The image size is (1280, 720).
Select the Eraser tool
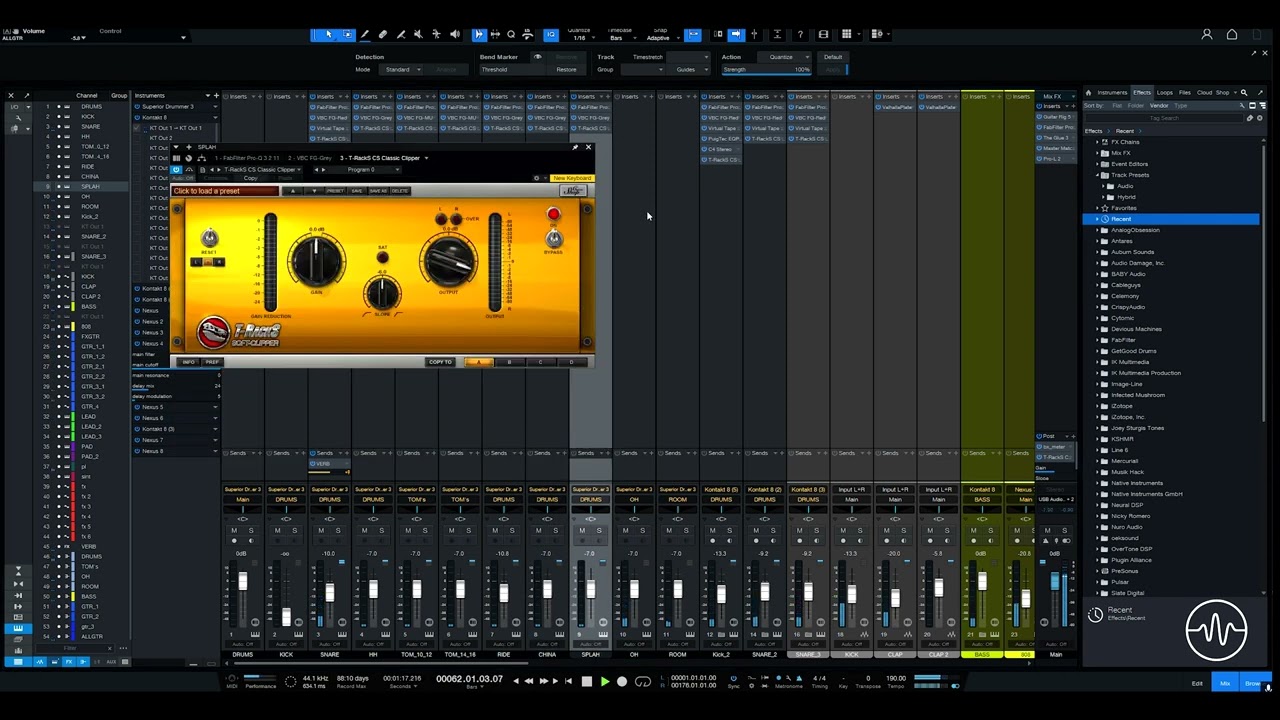tap(383, 35)
